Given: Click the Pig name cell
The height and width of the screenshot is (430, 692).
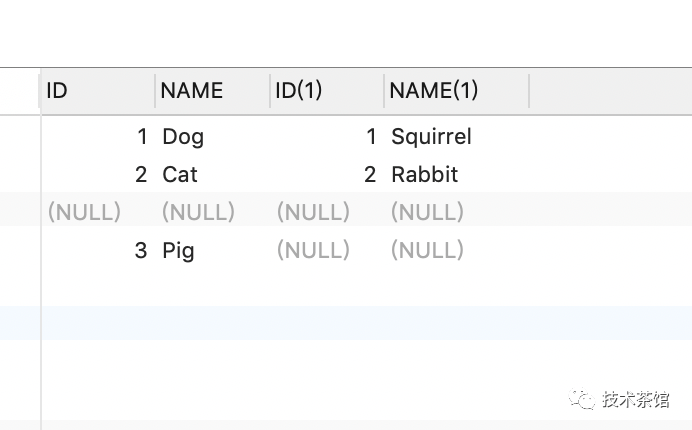Looking at the screenshot, I should click(178, 251).
